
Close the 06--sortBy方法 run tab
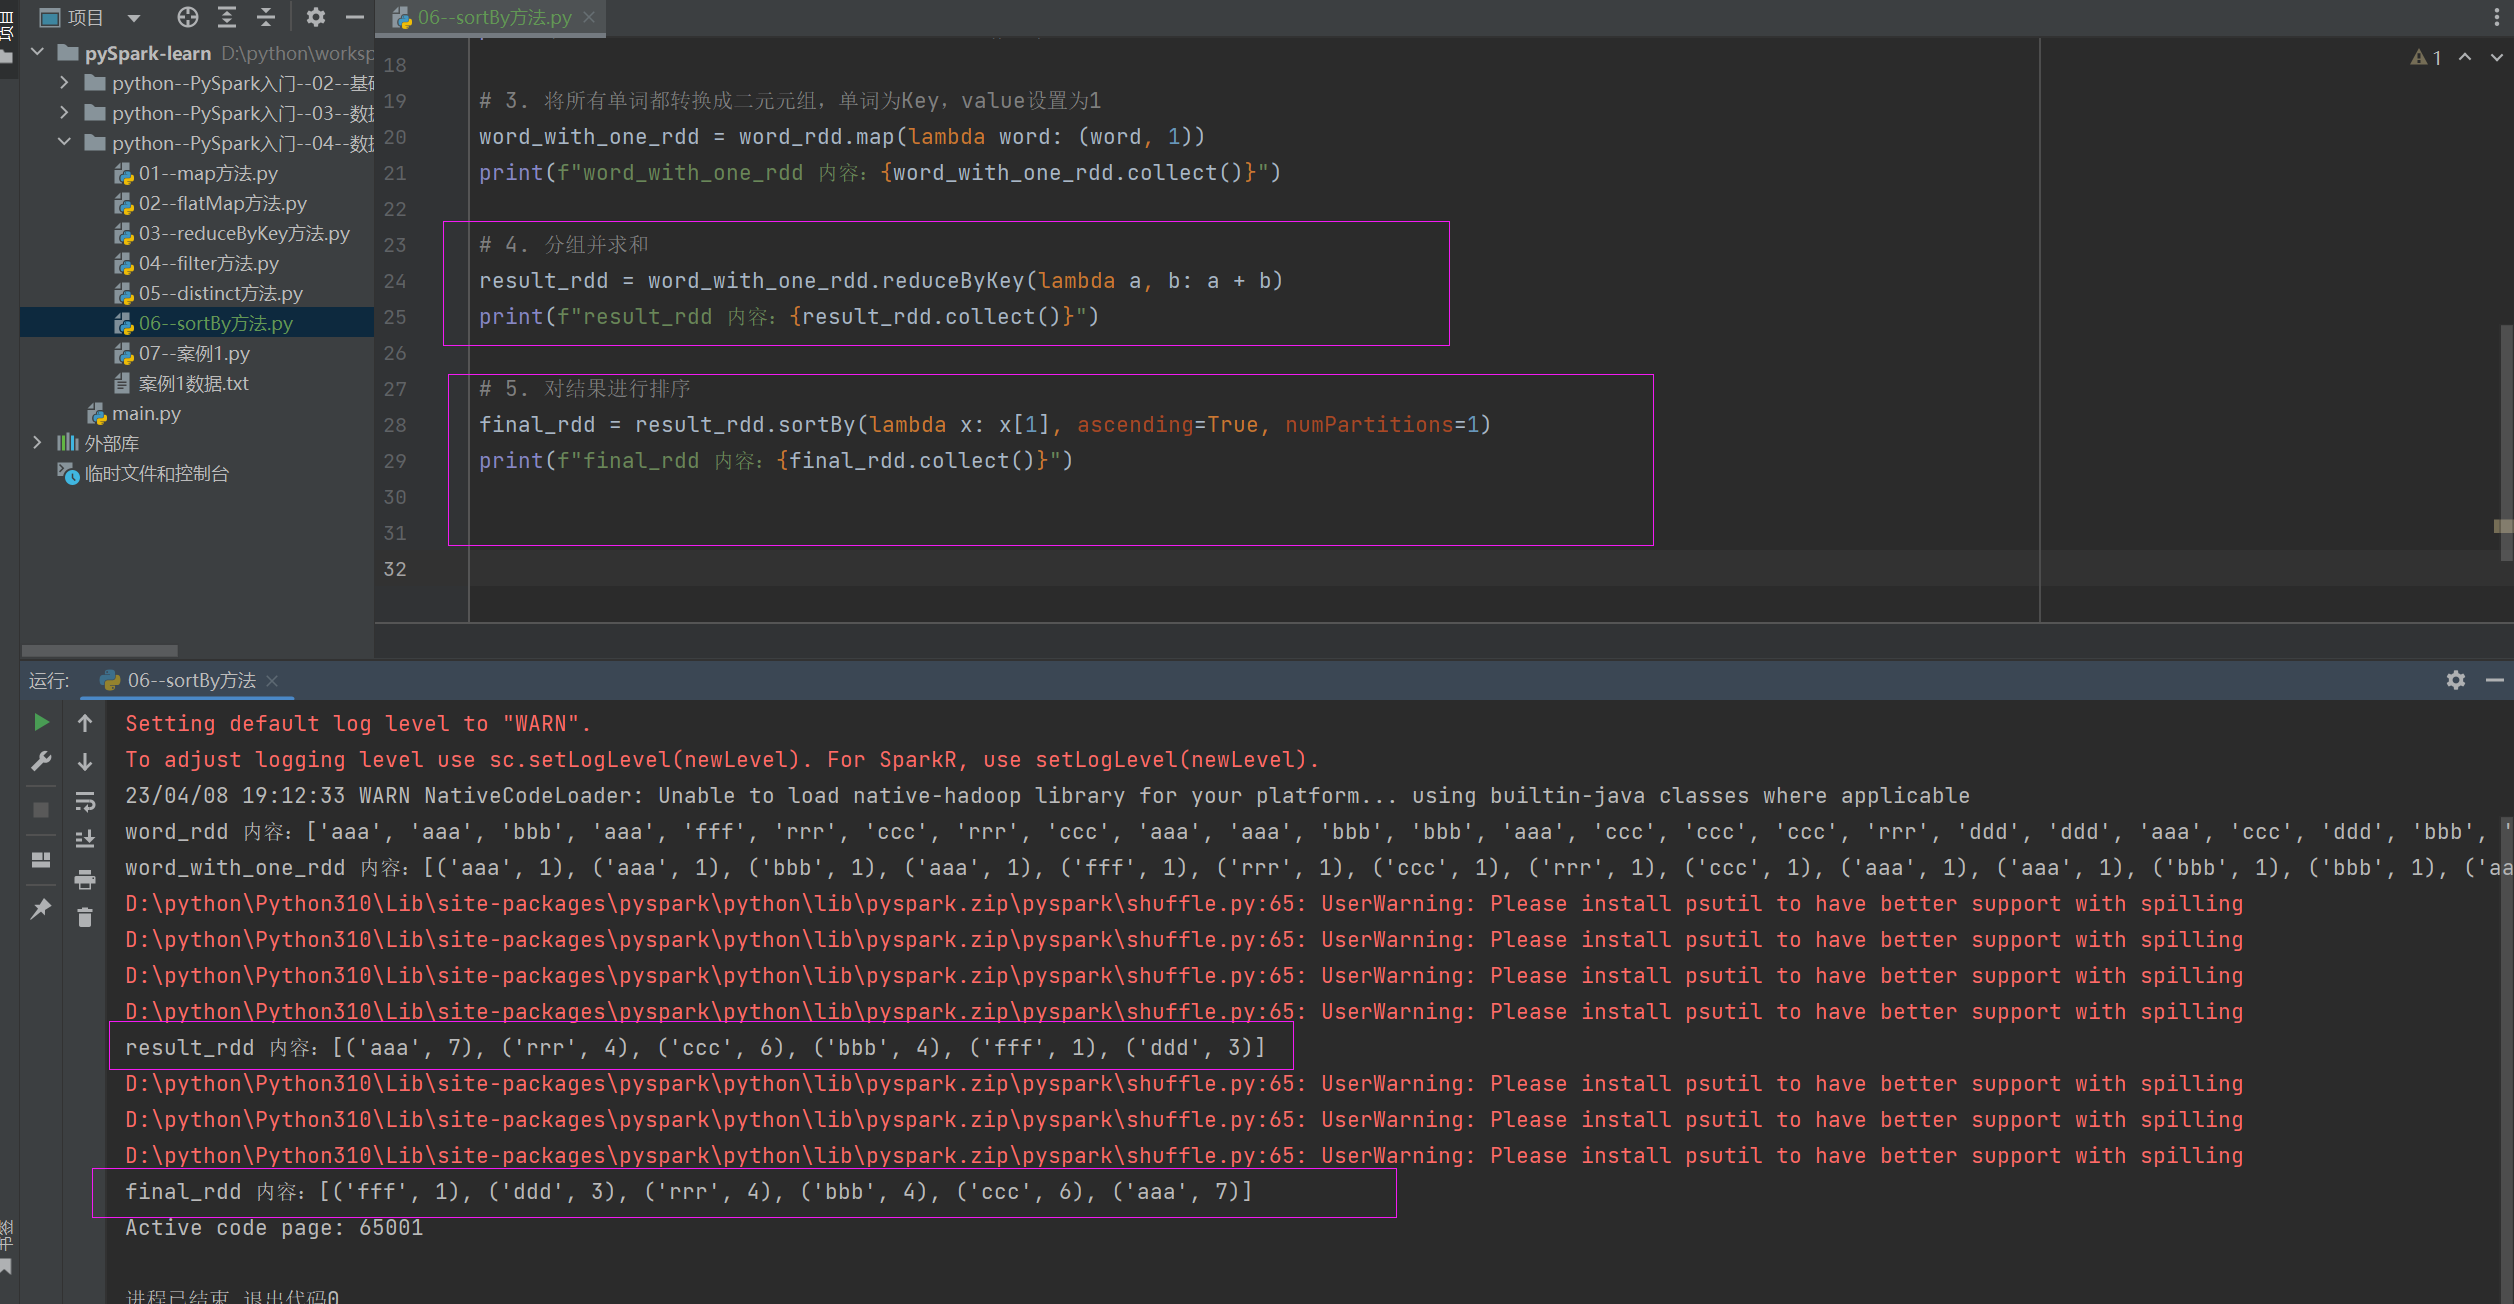[x=272, y=681]
